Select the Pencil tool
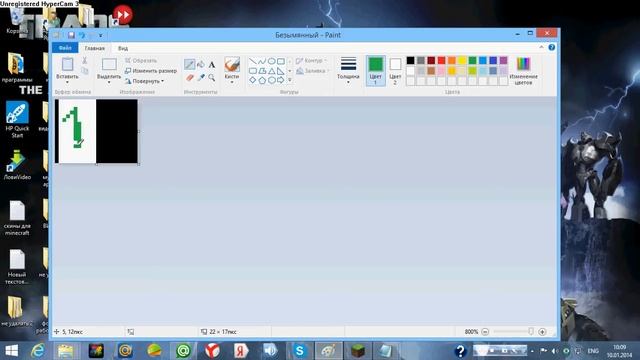Image resolution: width=640 pixels, height=360 pixels. (189, 64)
